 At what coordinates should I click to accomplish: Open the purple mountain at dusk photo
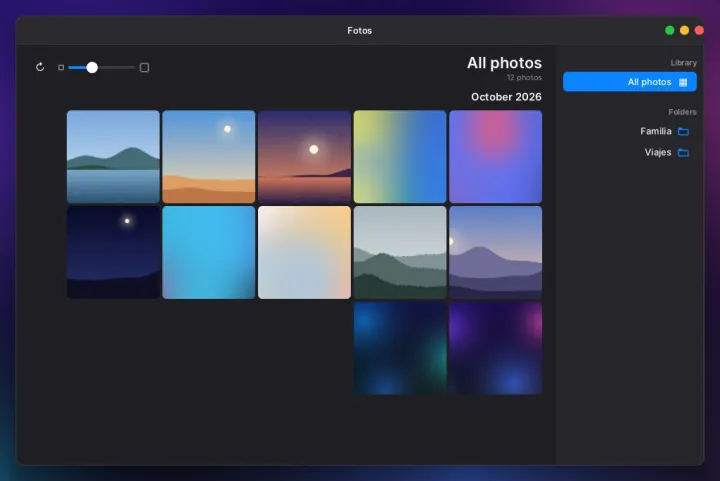(x=495, y=252)
